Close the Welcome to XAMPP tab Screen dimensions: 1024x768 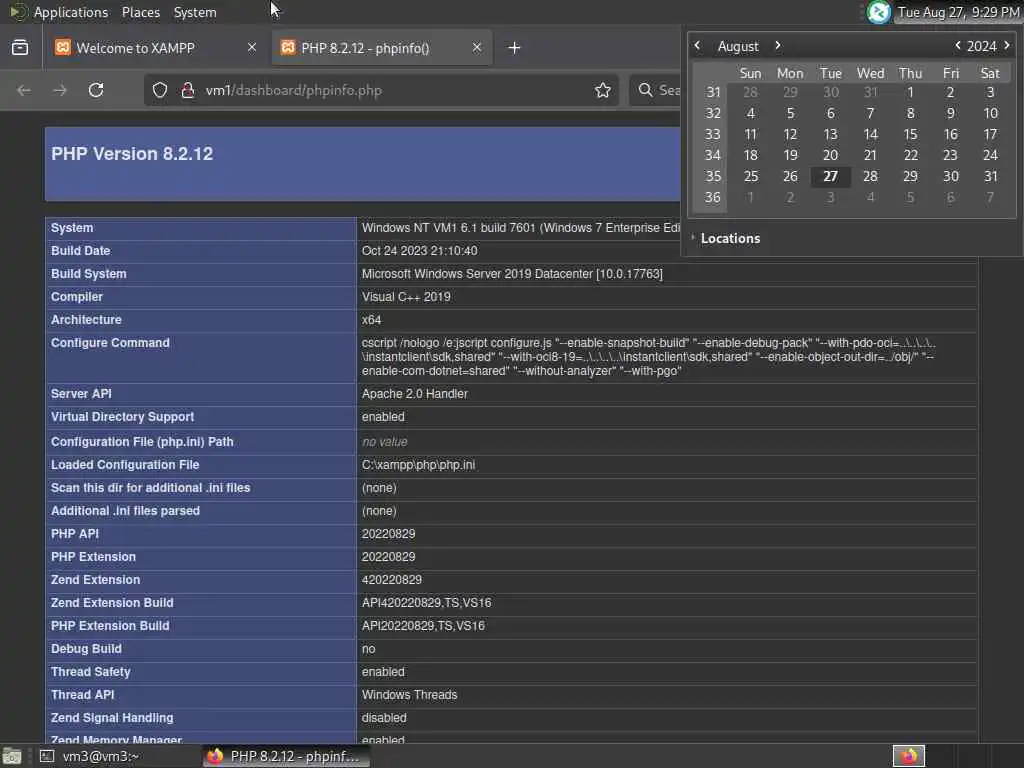click(252, 48)
